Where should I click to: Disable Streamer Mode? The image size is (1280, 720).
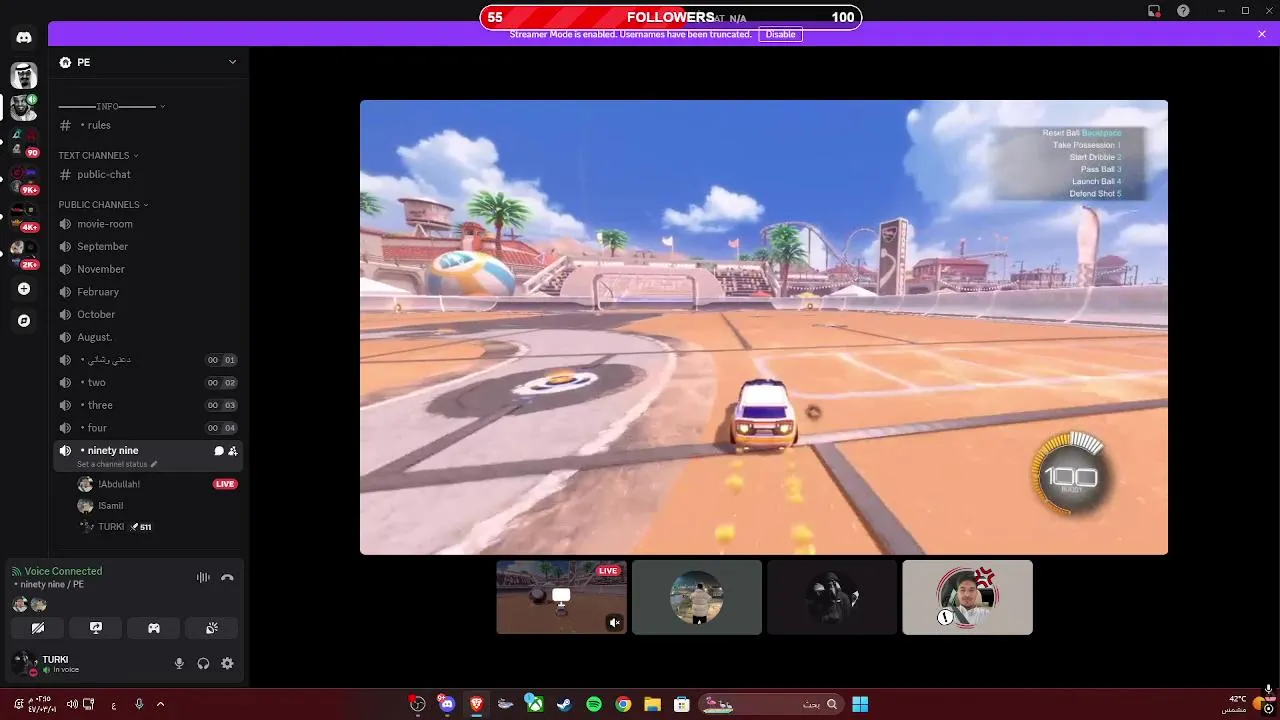tap(781, 34)
